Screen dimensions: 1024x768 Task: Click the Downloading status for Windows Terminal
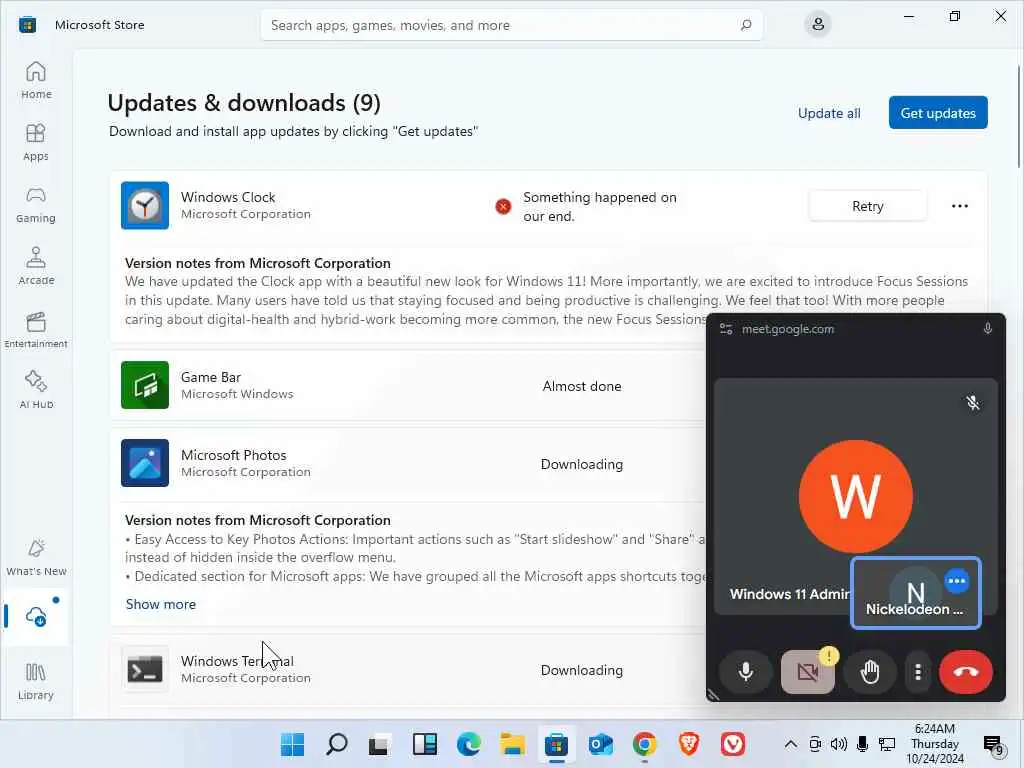click(x=582, y=670)
